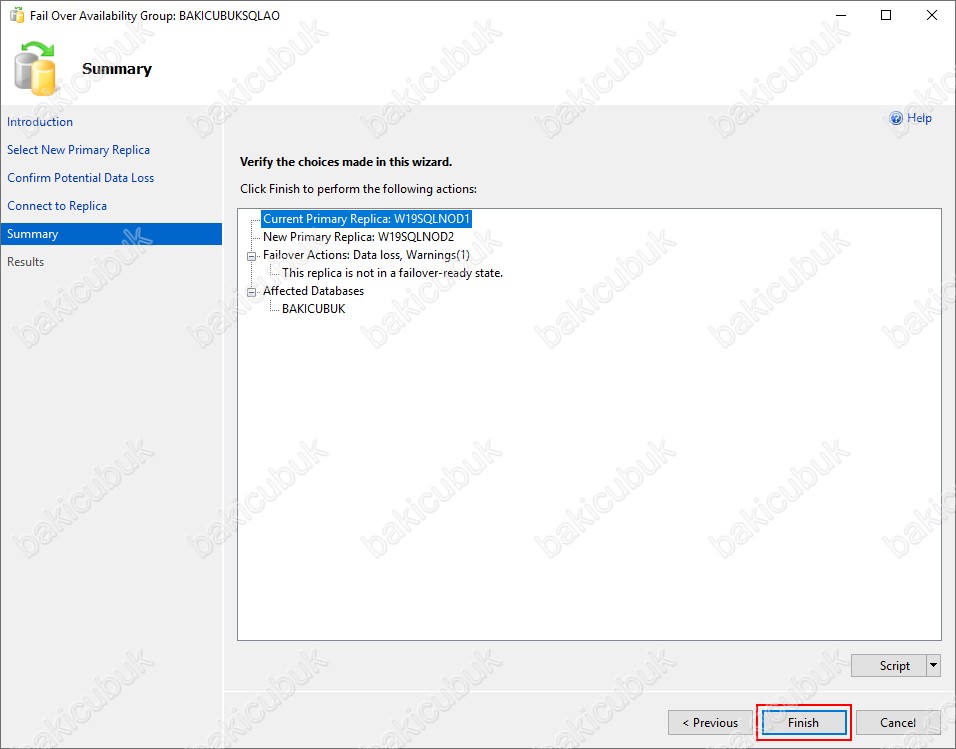The height and width of the screenshot is (749, 956).
Task: Select New Primary Replica: W19SQLNOD2 row
Action: (x=358, y=237)
